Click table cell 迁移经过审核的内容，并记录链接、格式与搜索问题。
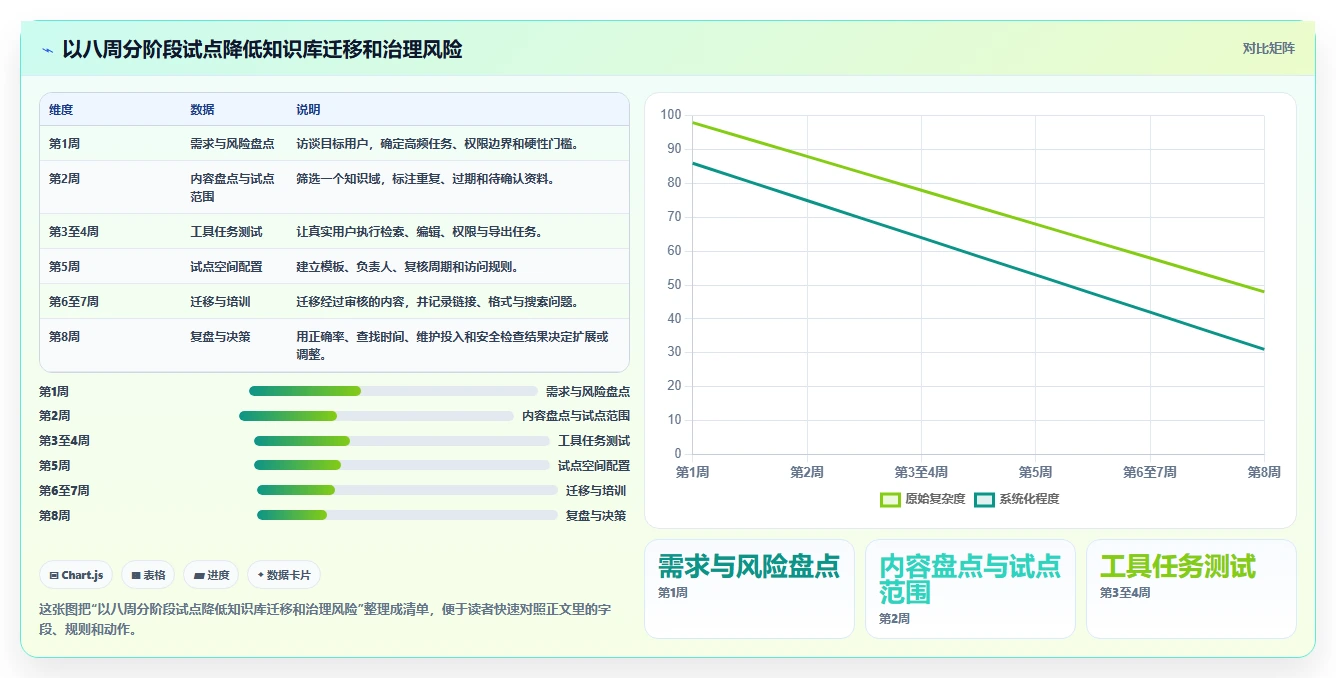Image resolution: width=1336 pixels, height=678 pixels. pos(437,302)
